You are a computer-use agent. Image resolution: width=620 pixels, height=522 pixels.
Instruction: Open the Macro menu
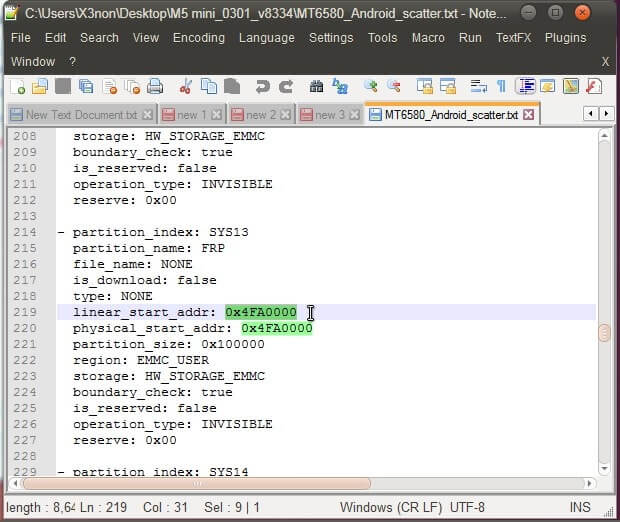tap(428, 38)
